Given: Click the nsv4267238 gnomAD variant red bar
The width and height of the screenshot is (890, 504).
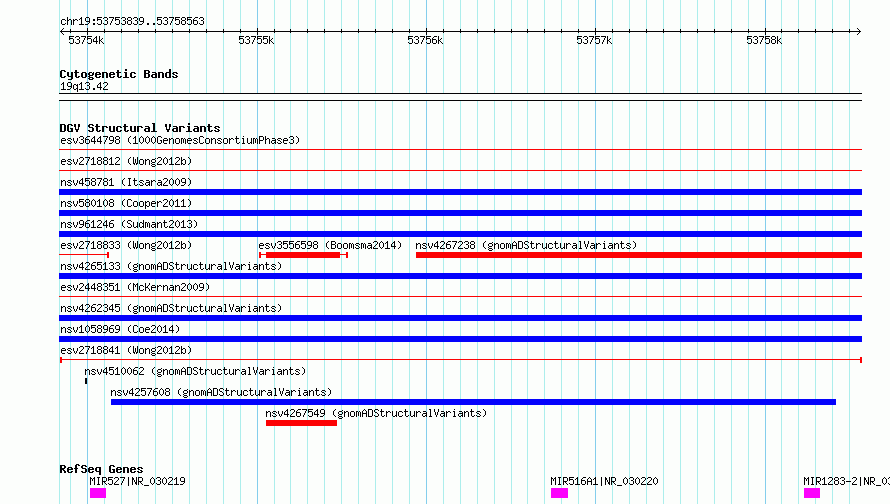Looking at the screenshot, I should (639, 255).
